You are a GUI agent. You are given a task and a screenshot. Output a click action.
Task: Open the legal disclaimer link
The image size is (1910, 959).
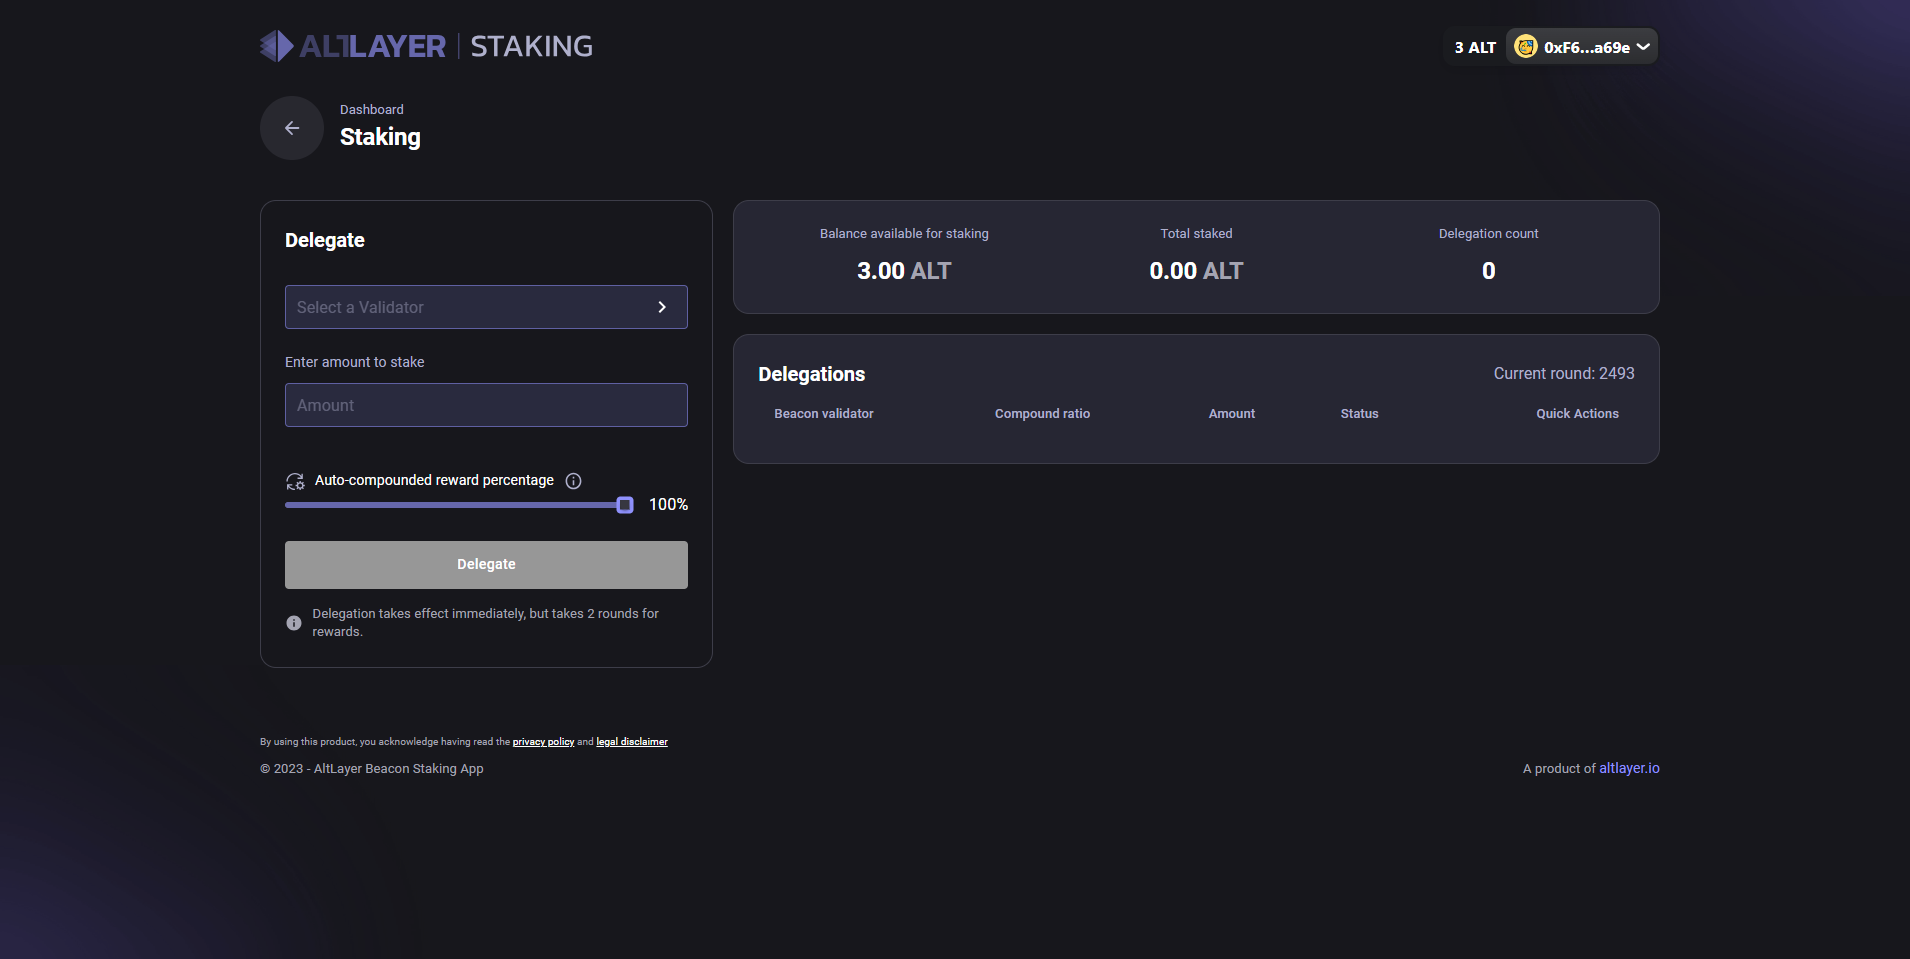coord(632,742)
